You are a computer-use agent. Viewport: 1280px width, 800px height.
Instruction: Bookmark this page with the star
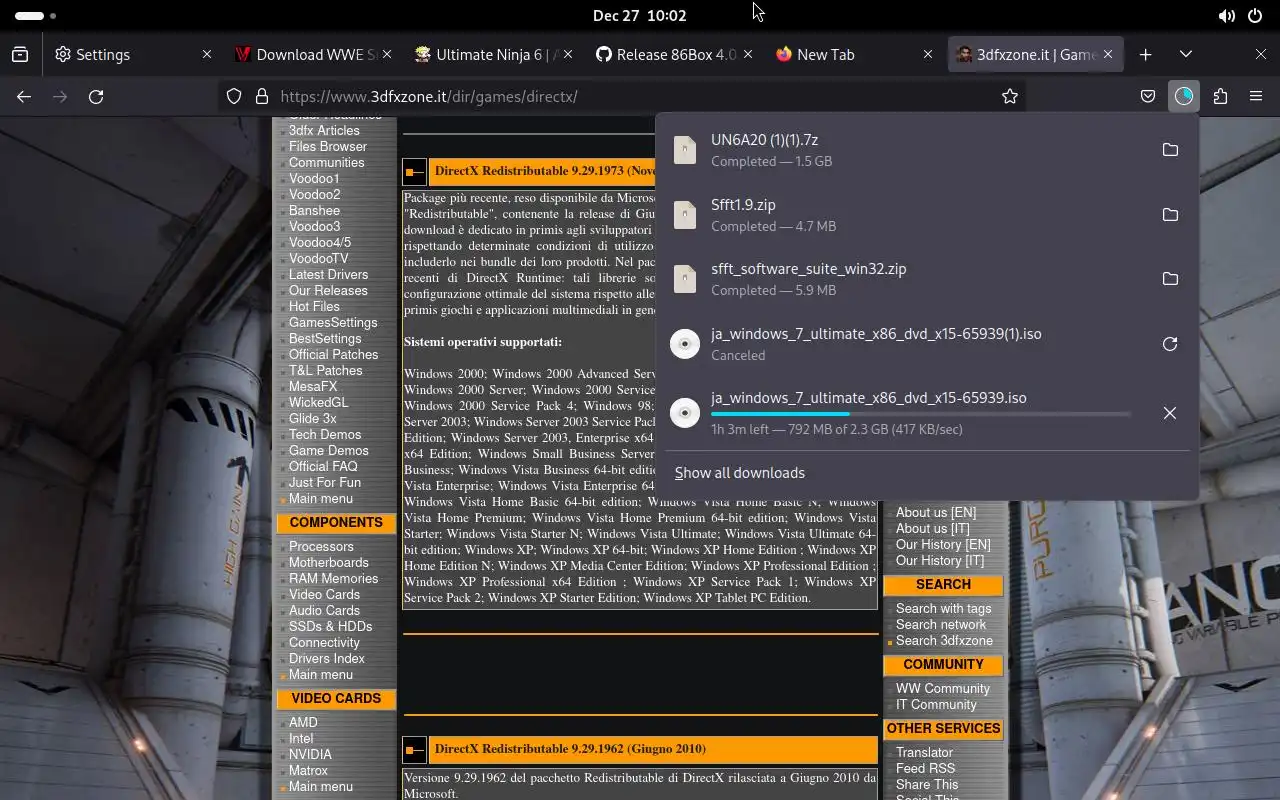click(1010, 96)
